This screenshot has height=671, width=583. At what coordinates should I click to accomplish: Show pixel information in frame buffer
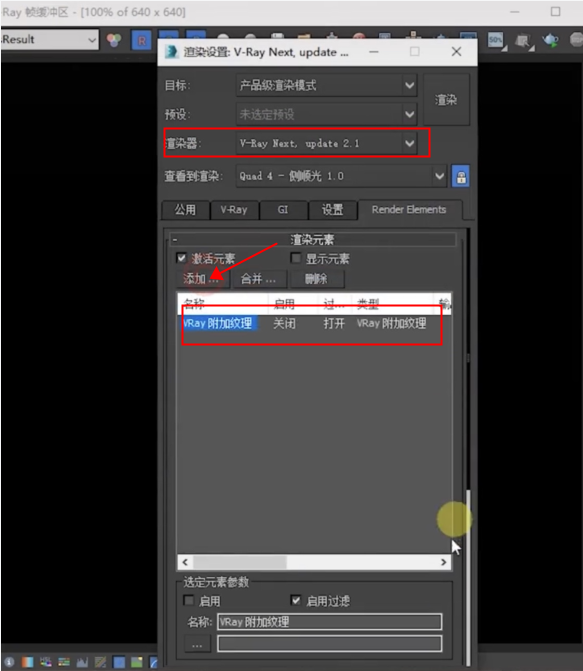click(9, 662)
